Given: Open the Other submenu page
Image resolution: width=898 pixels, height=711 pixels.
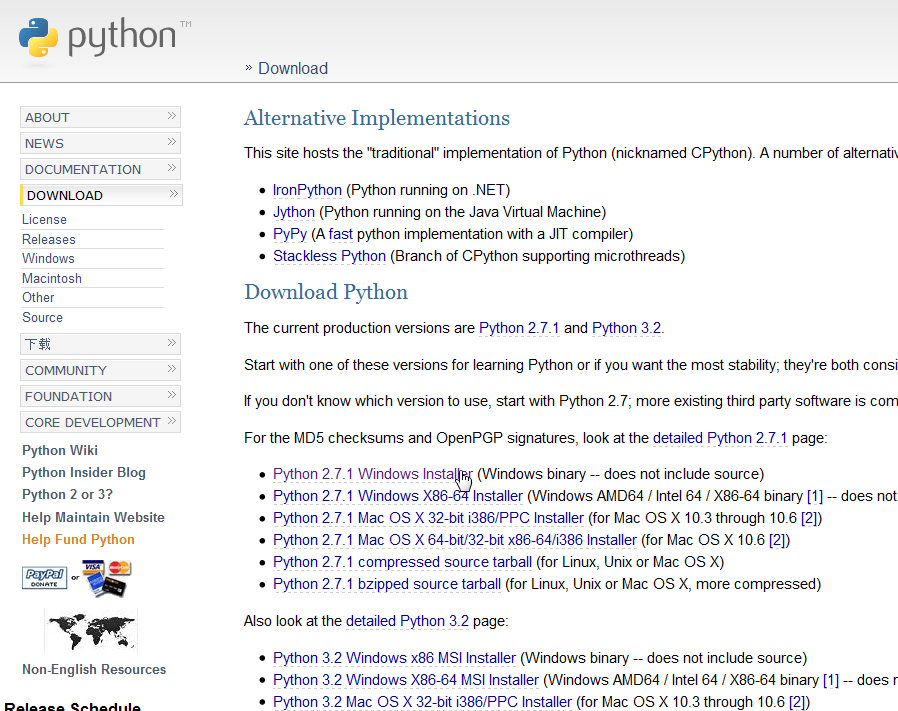Looking at the screenshot, I should point(38,297).
